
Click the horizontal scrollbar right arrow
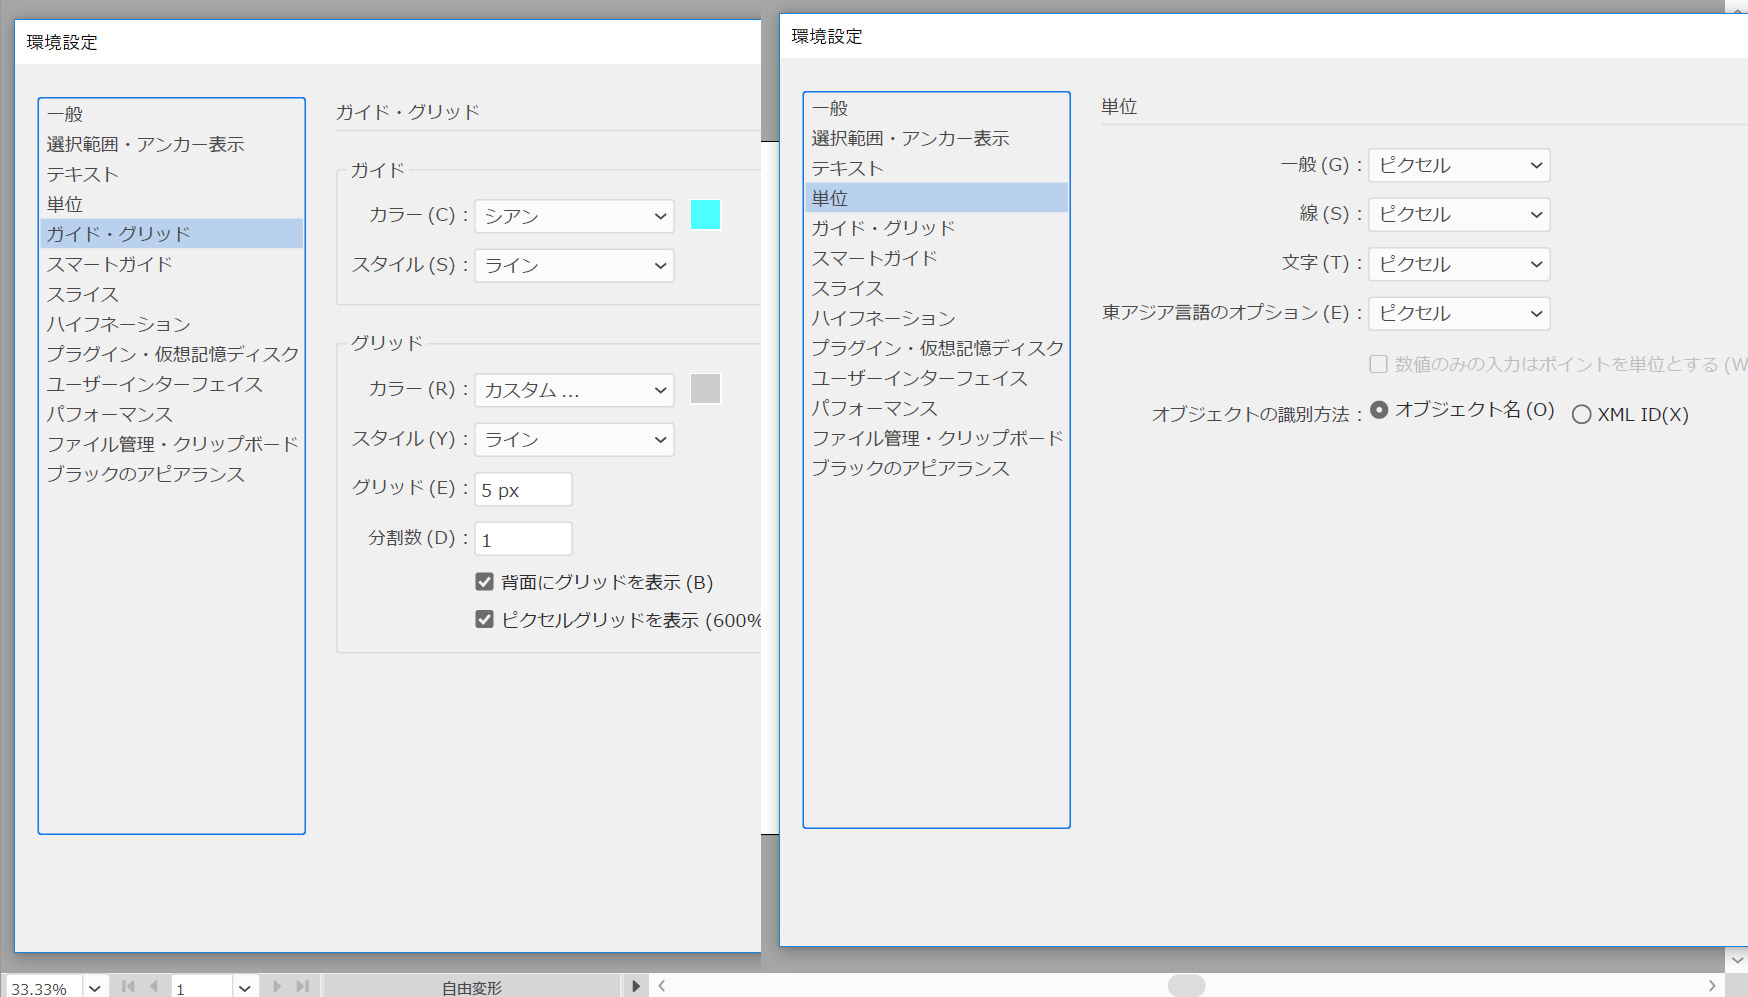pos(1712,986)
